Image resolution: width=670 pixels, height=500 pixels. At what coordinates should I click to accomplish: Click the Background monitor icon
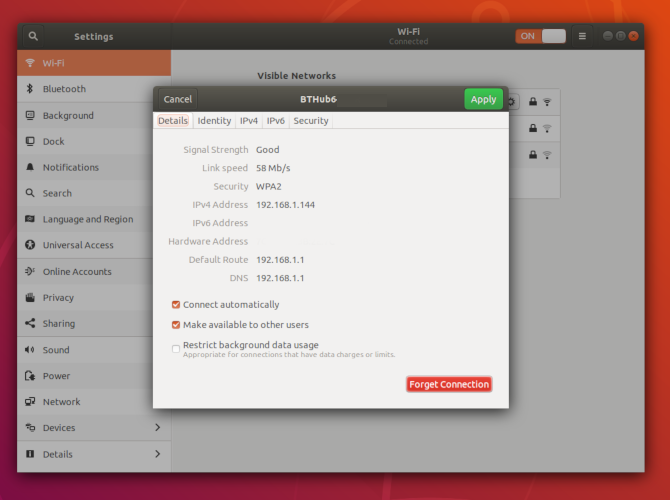click(x=30, y=115)
